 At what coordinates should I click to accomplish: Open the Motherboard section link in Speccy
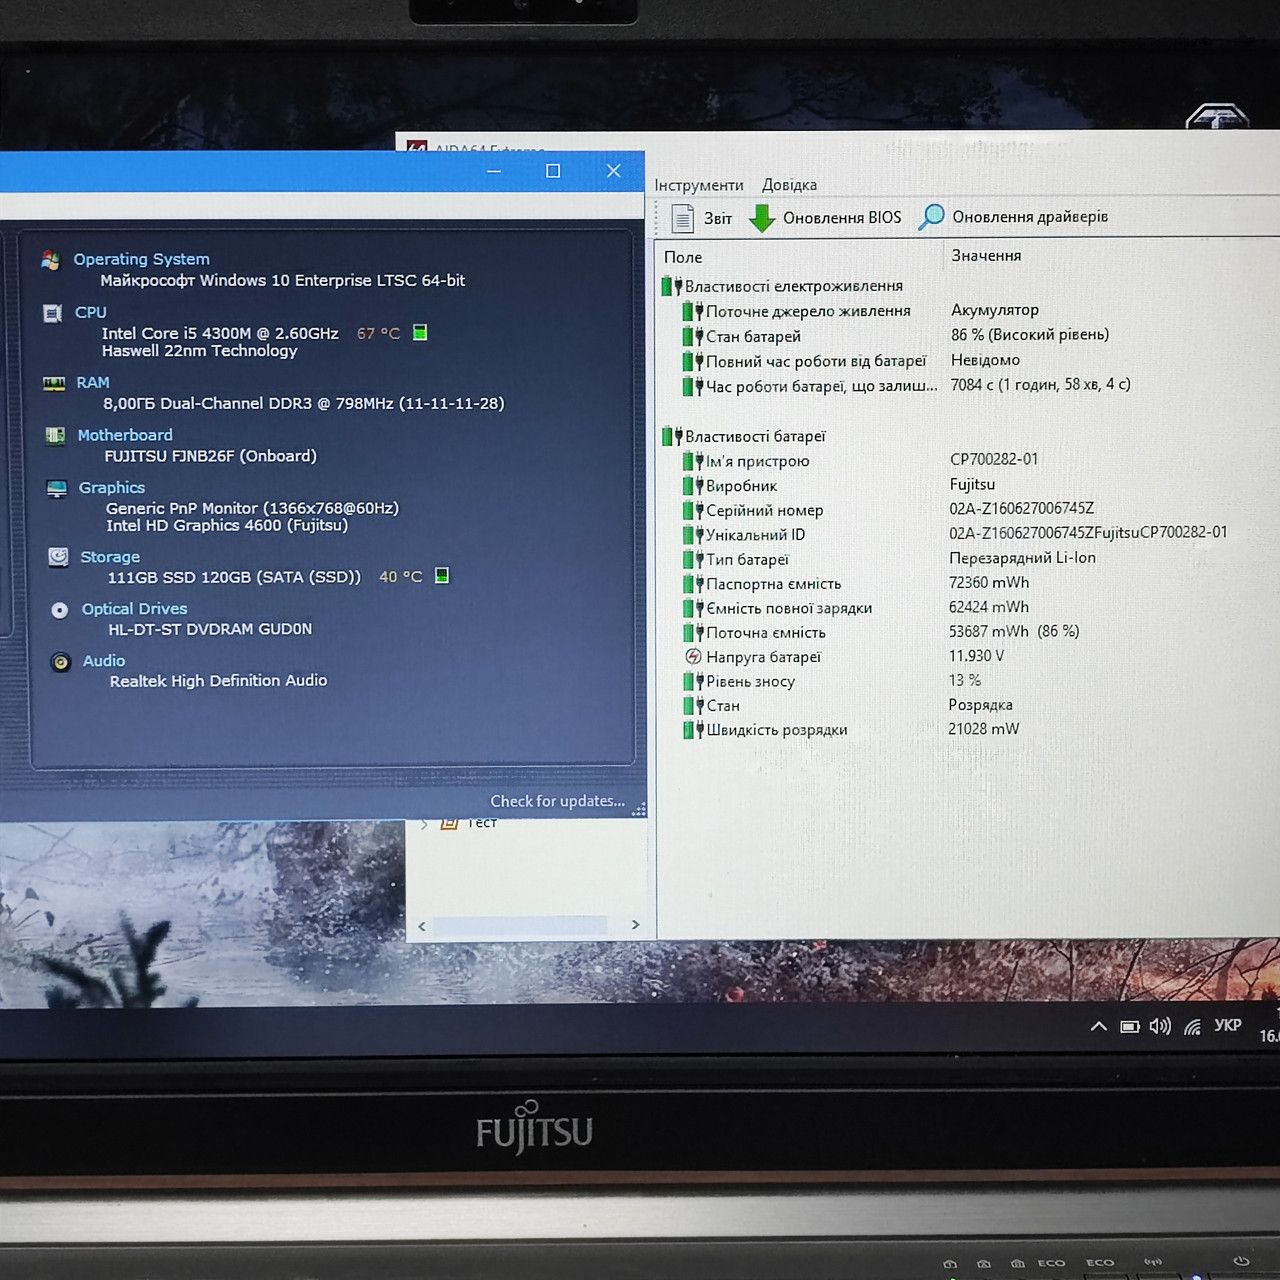125,435
